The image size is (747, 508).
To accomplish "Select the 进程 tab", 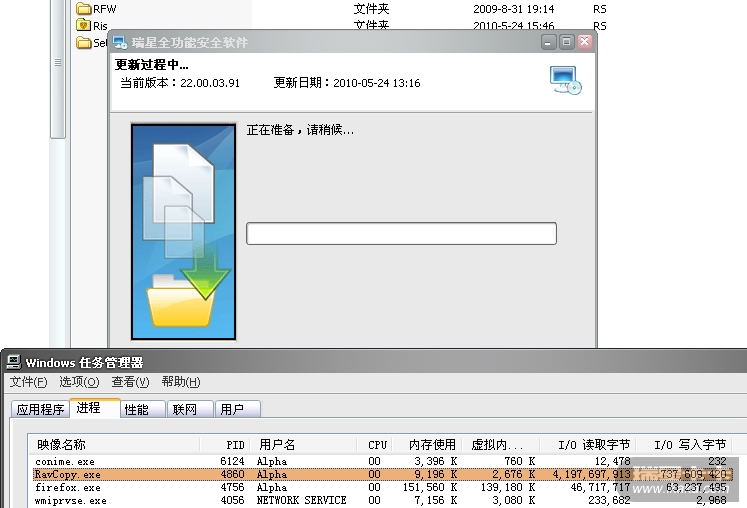I will (95, 408).
